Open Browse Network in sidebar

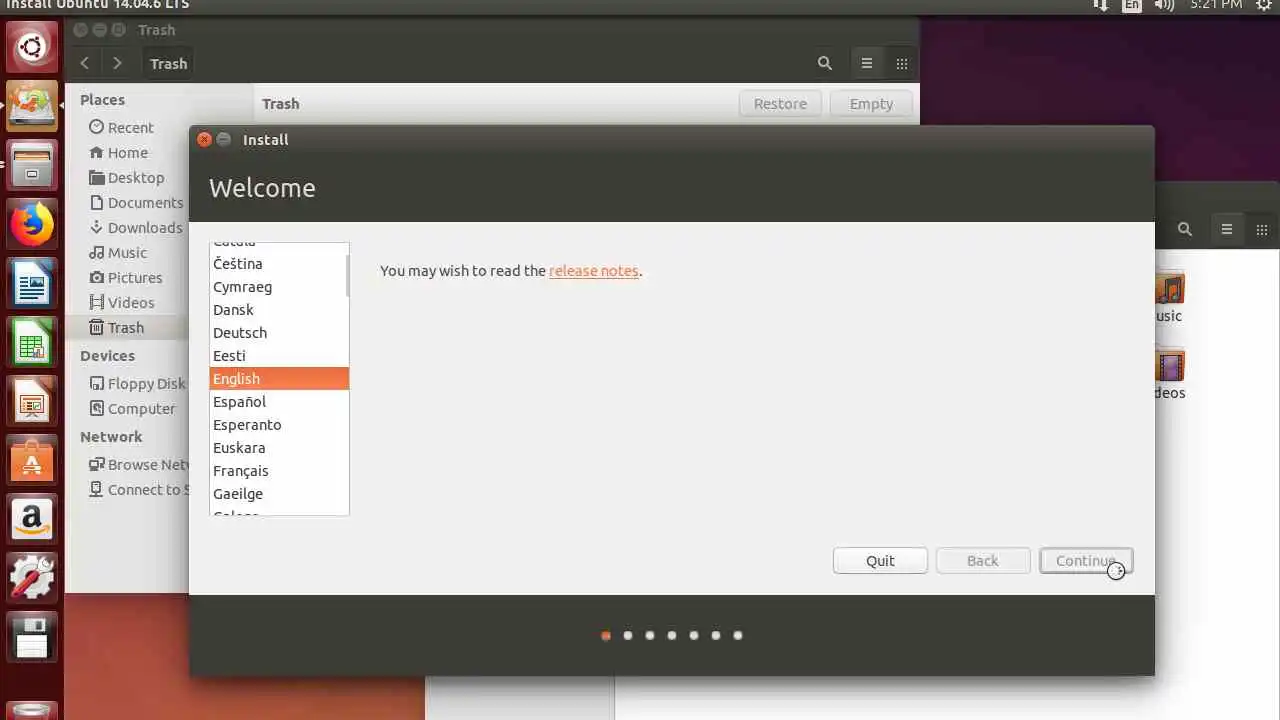coord(139,465)
